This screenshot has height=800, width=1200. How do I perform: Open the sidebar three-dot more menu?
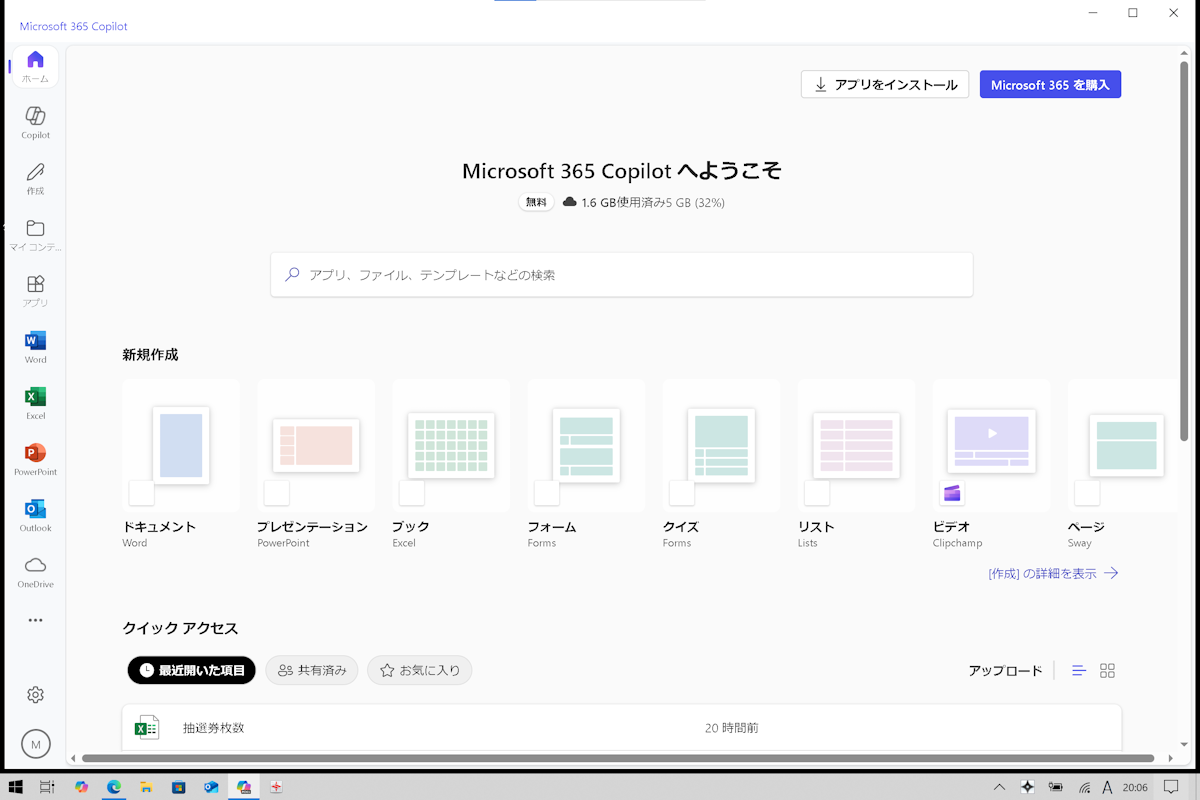35,620
